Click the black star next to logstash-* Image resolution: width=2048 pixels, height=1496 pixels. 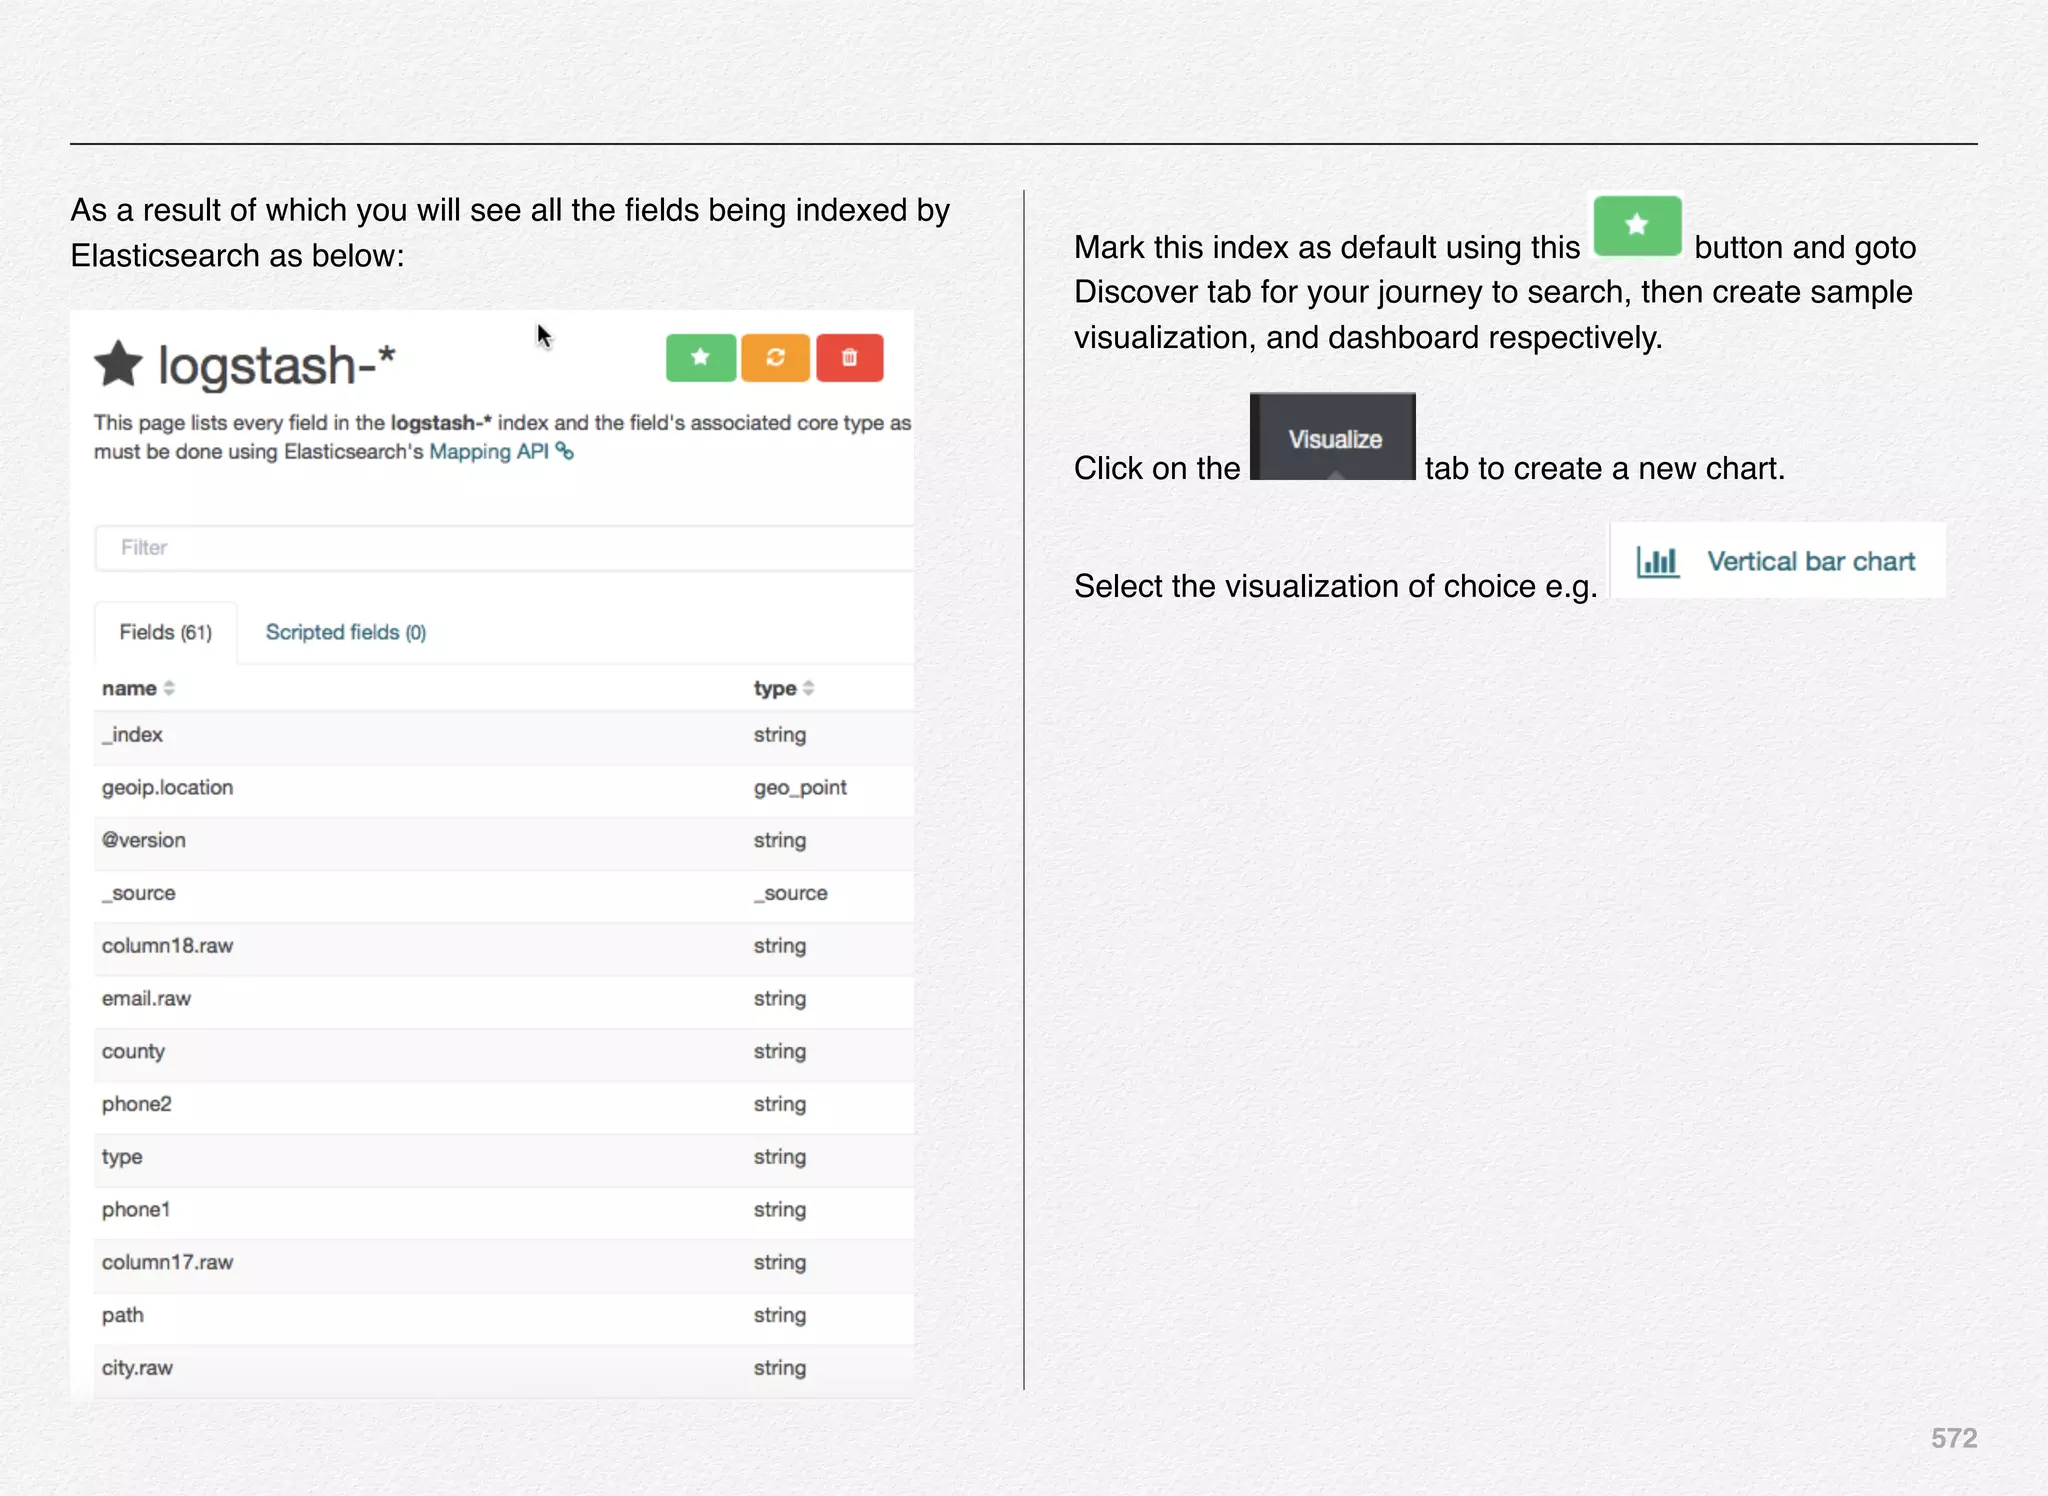pyautogui.click(x=119, y=364)
